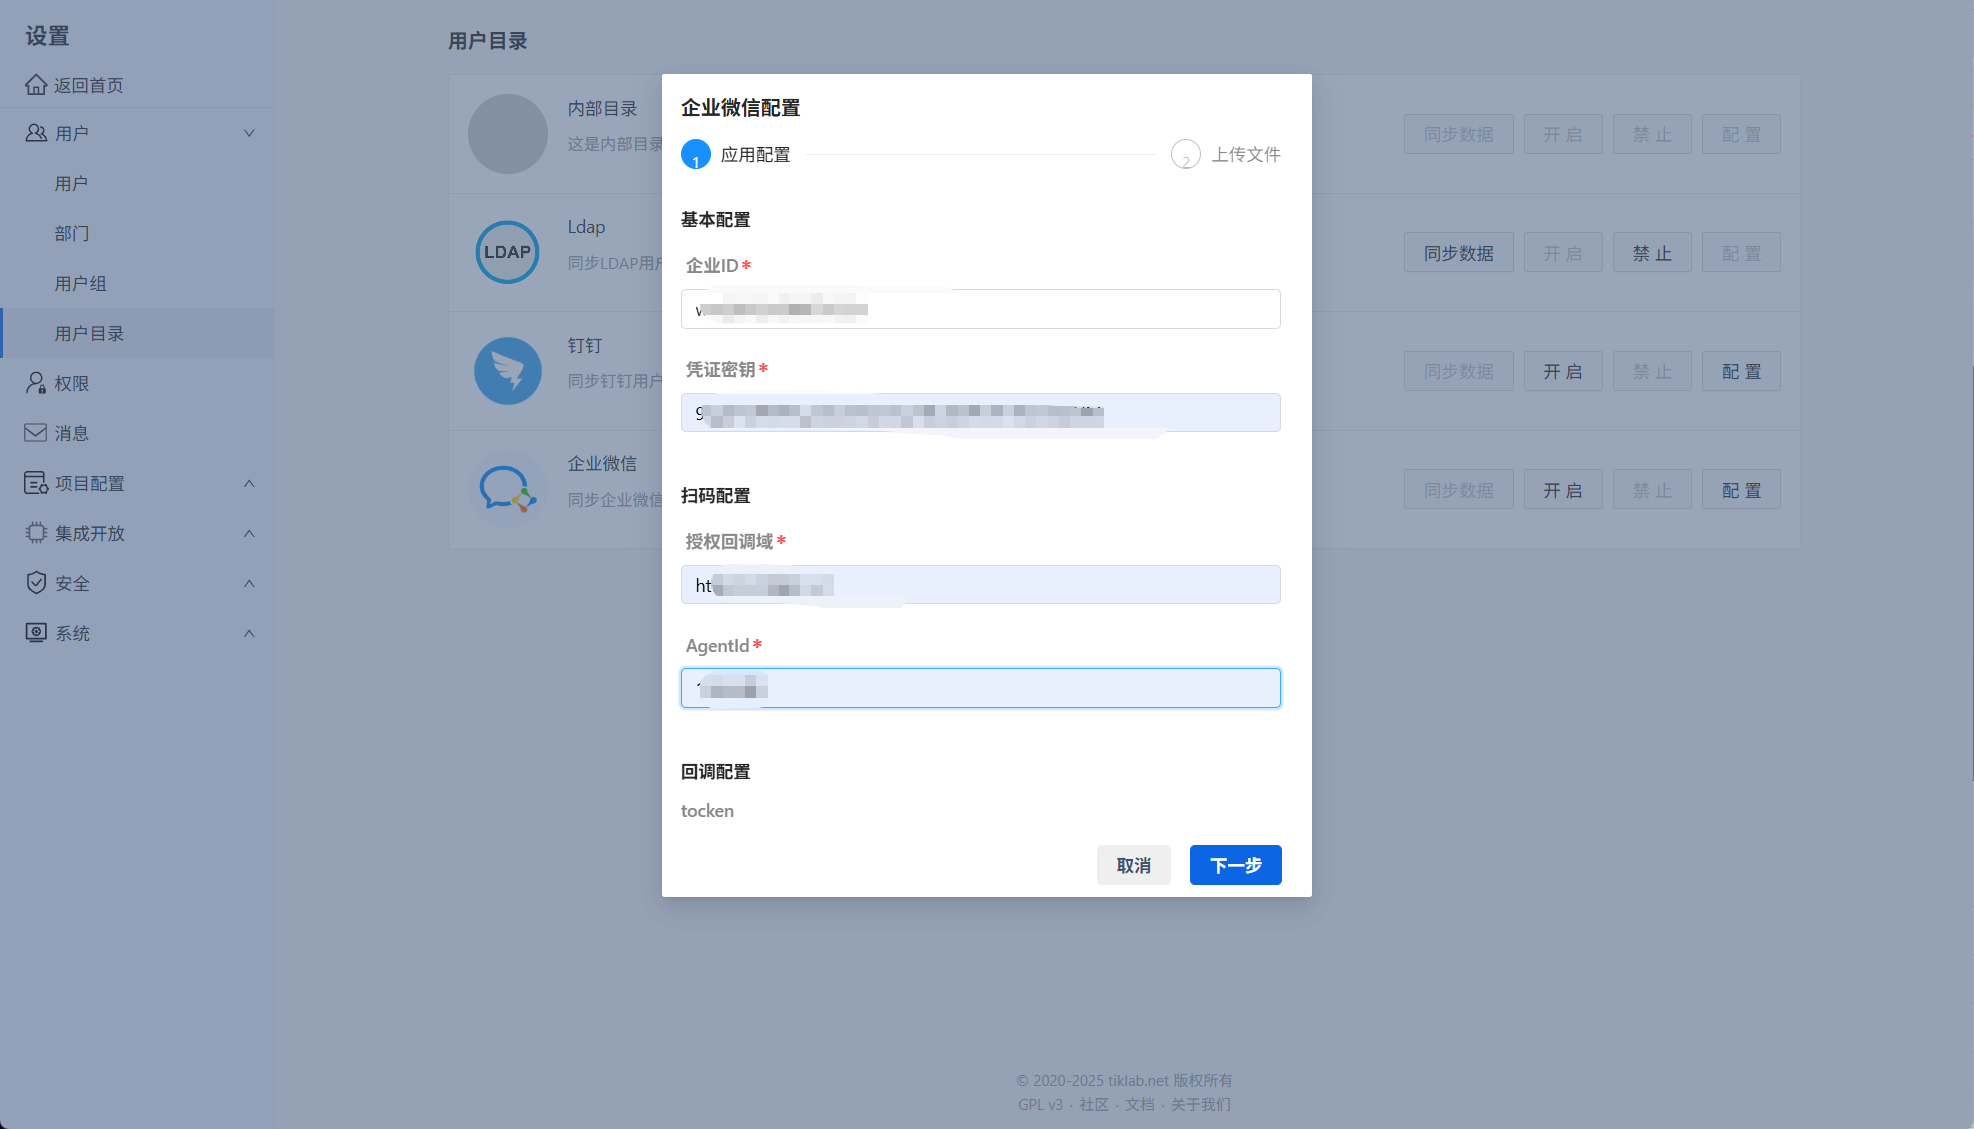Image resolution: width=1974 pixels, height=1129 pixels.
Task: Select step 2 上传文件 circle
Action: click(1186, 155)
